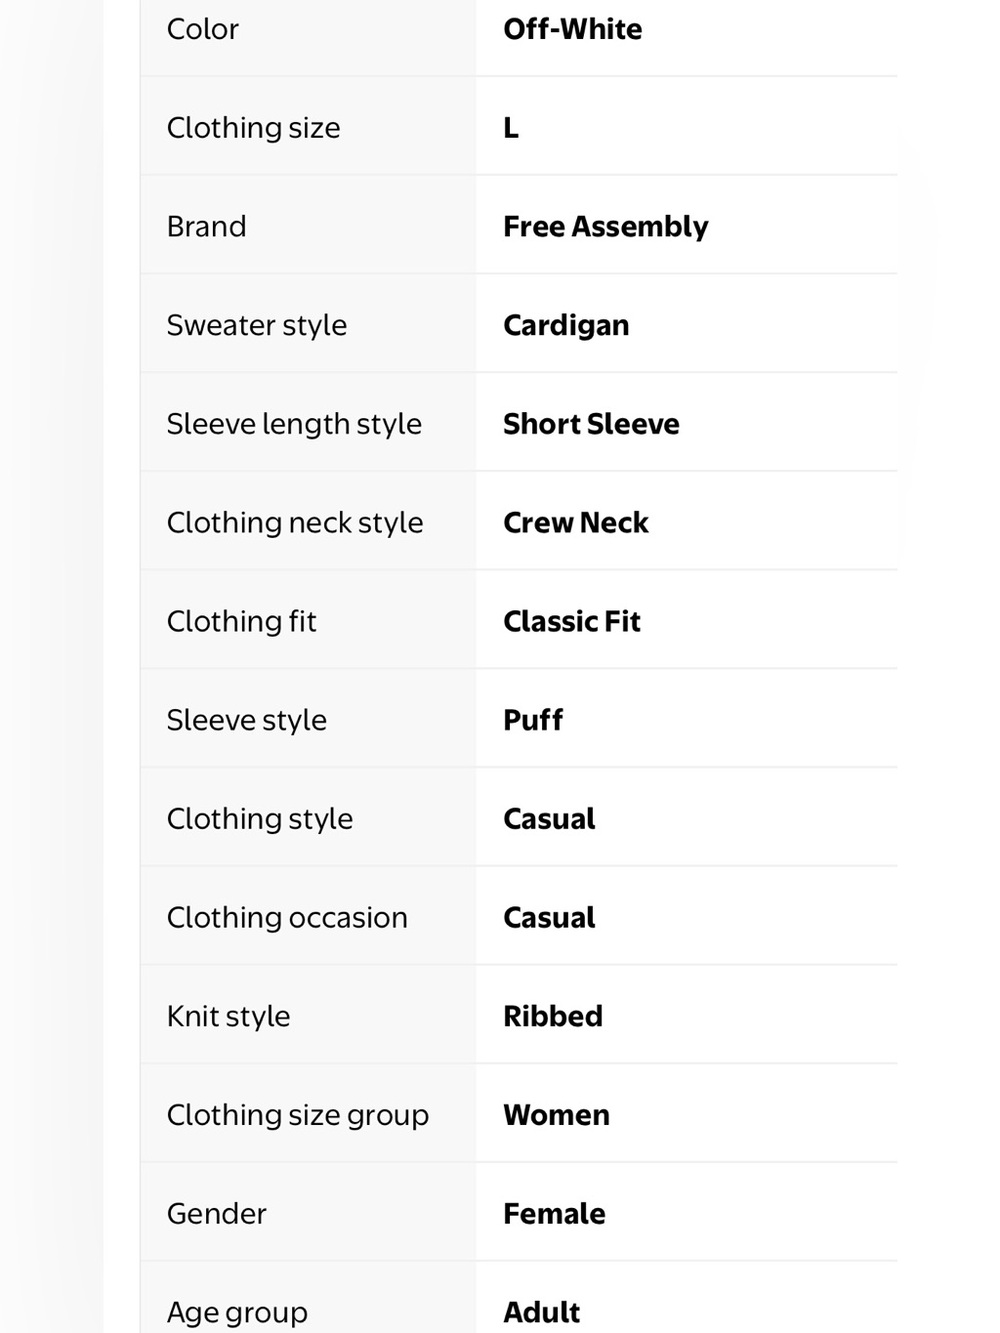
Task: Click the Cardigan sweater style value
Action: [x=566, y=326]
